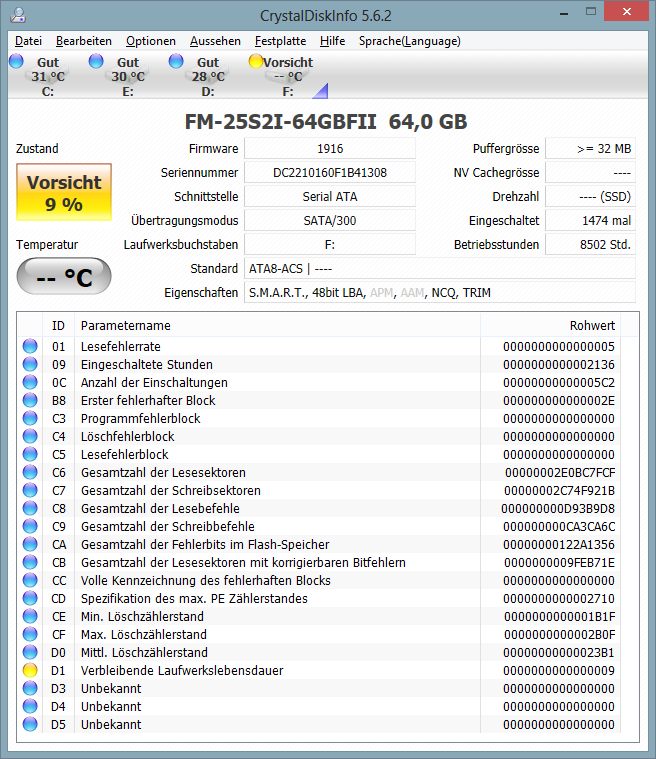The height and width of the screenshot is (759, 656).
Task: Click yellow orb of Verbleibende Laufwerkslebensdauer row
Action: pos(30,670)
